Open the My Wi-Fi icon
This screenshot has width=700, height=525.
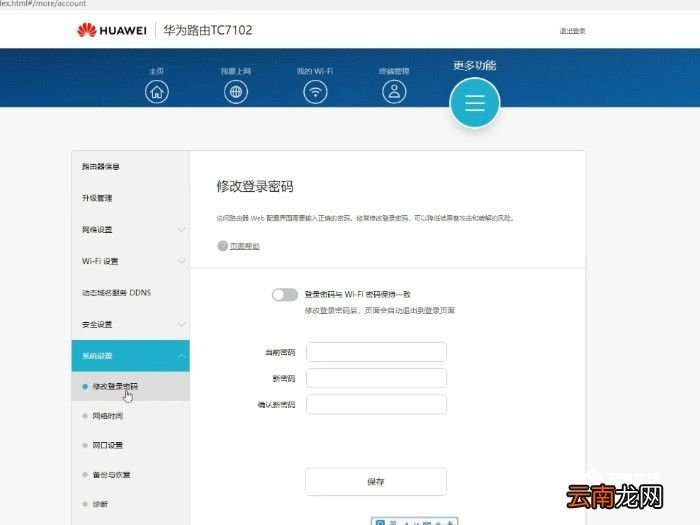point(315,92)
